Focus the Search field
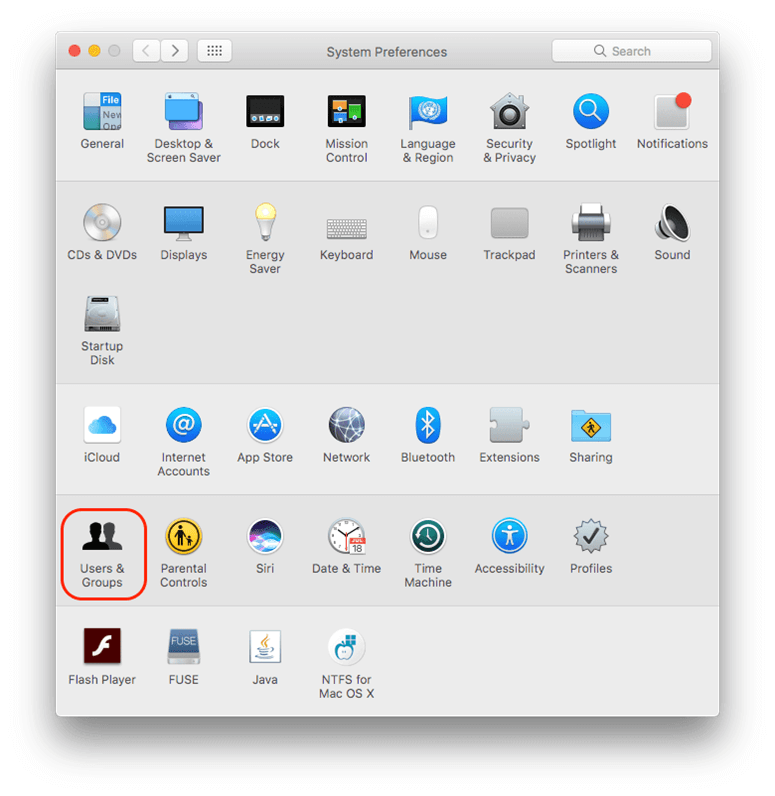Image resolution: width=775 pixels, height=796 pixels. point(631,51)
